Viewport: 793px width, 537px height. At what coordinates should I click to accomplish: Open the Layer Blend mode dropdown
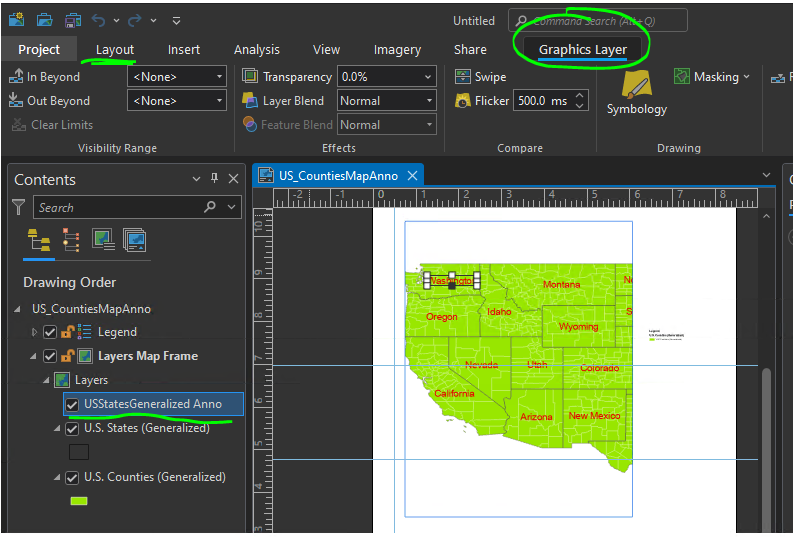coord(429,101)
